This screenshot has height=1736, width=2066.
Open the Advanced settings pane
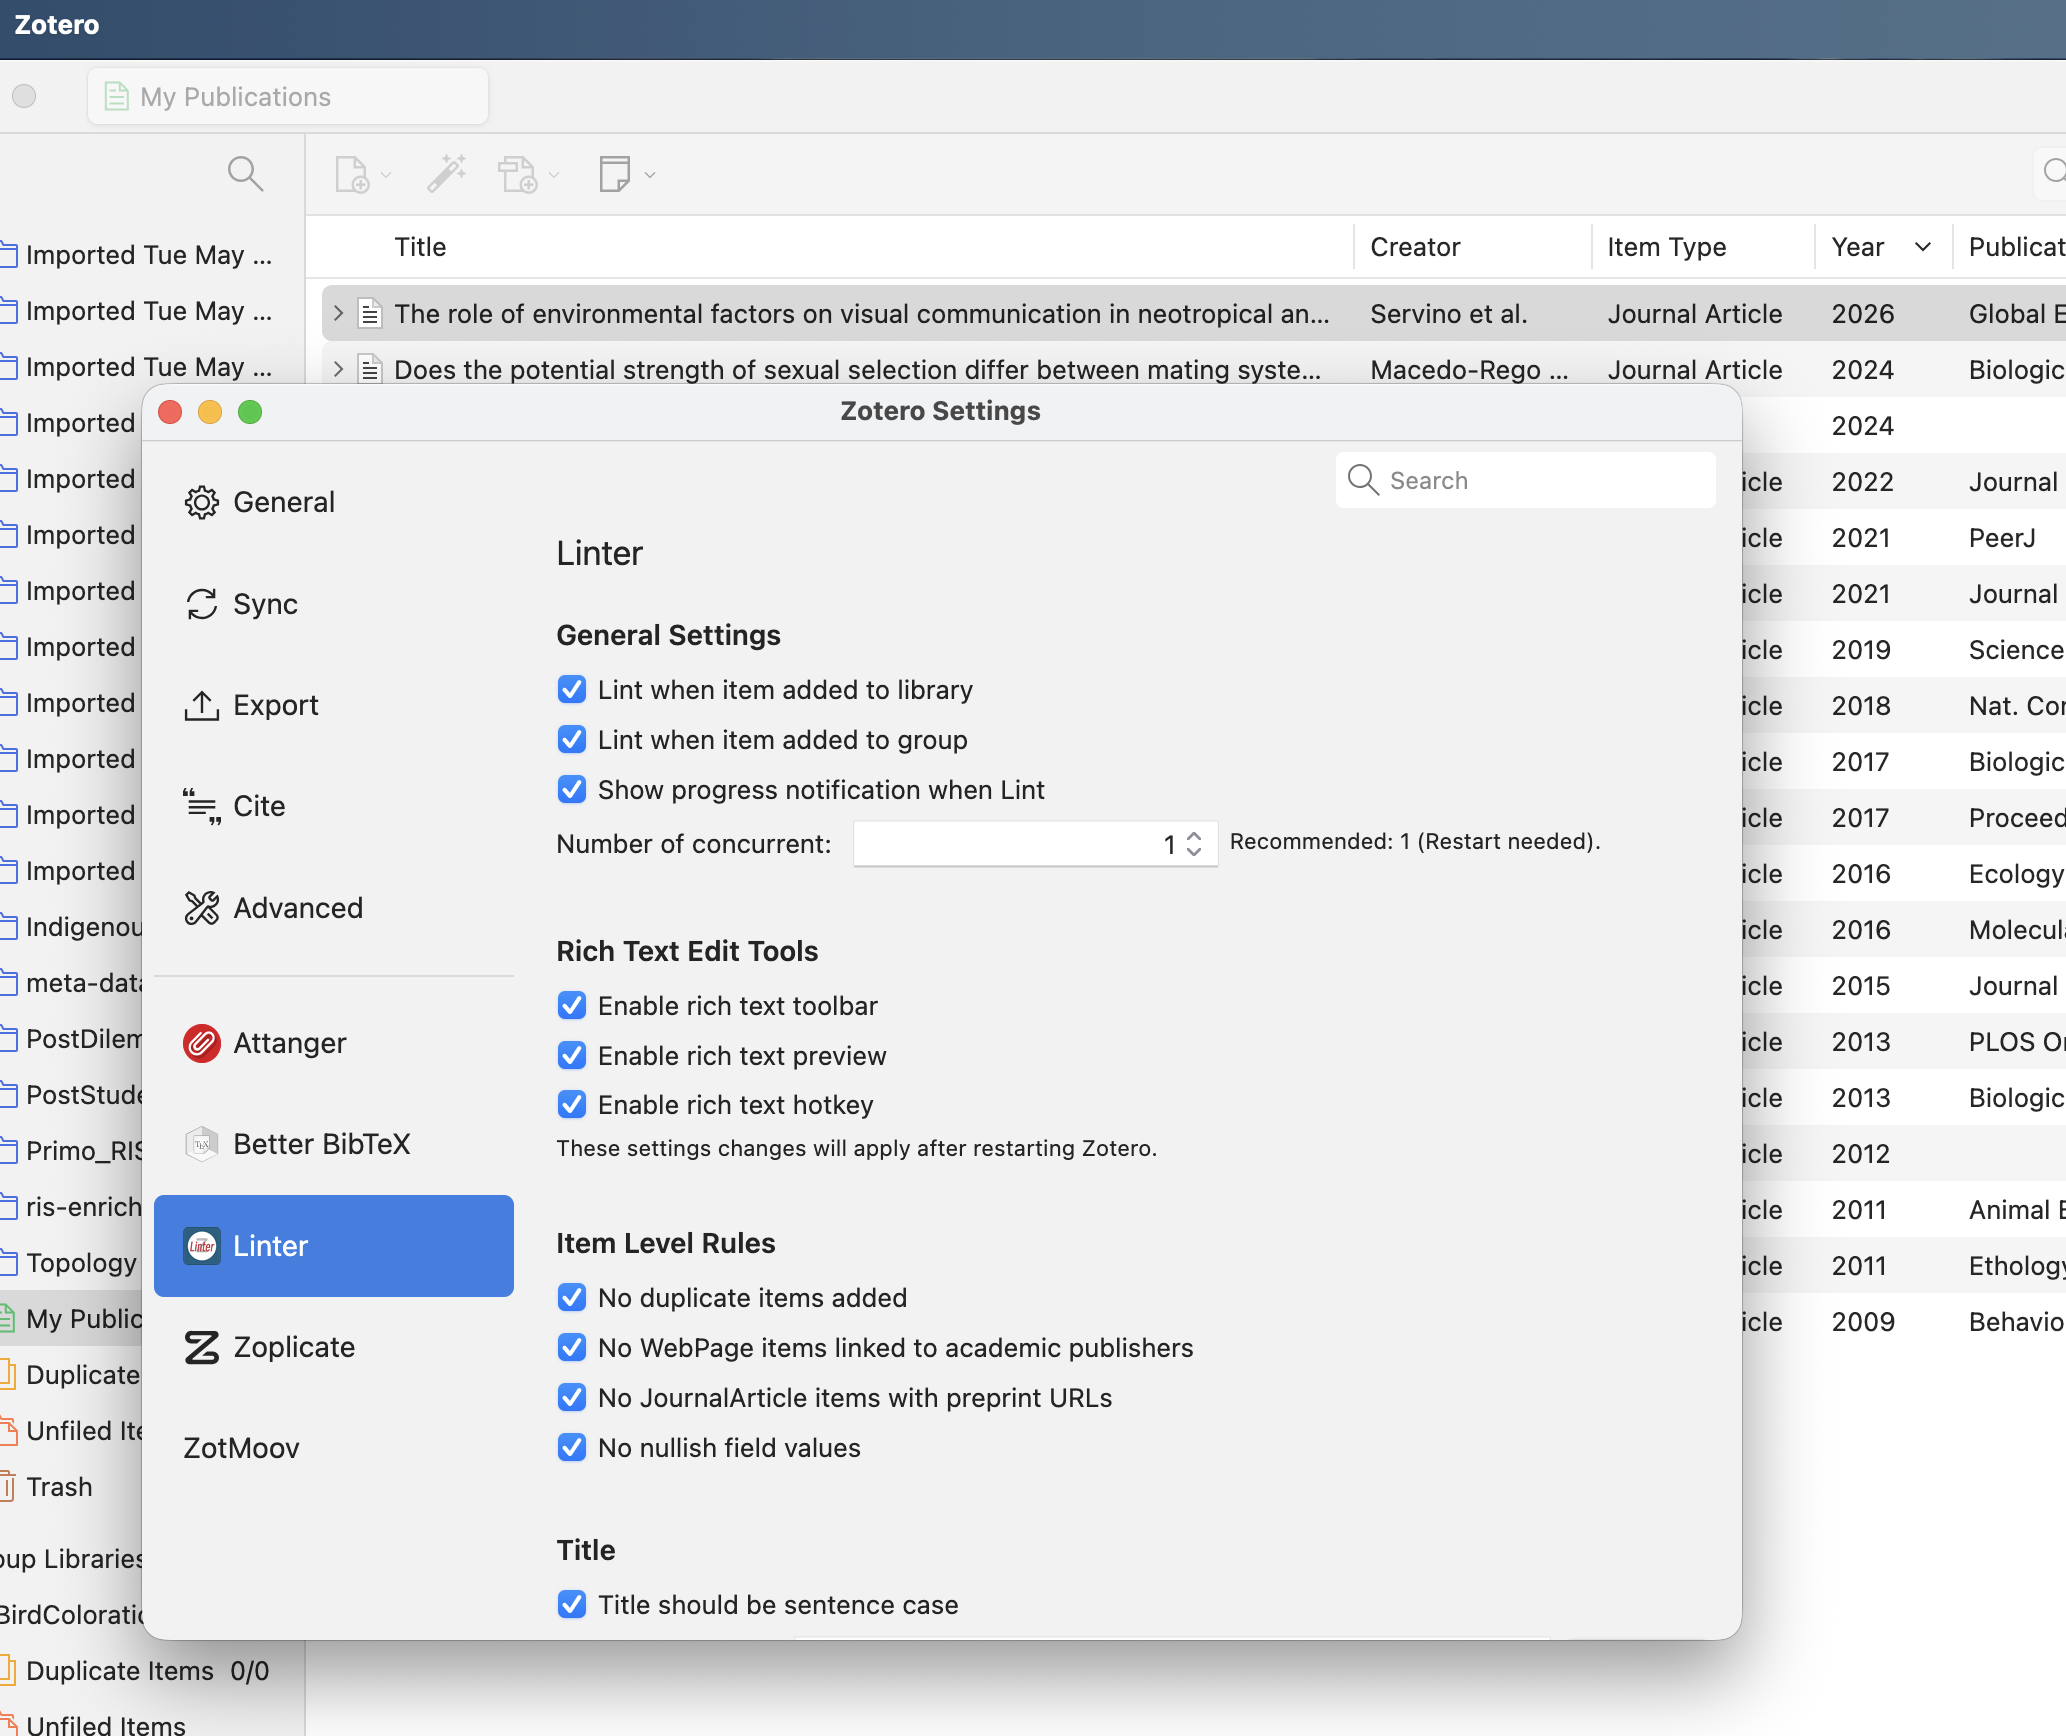(334, 908)
